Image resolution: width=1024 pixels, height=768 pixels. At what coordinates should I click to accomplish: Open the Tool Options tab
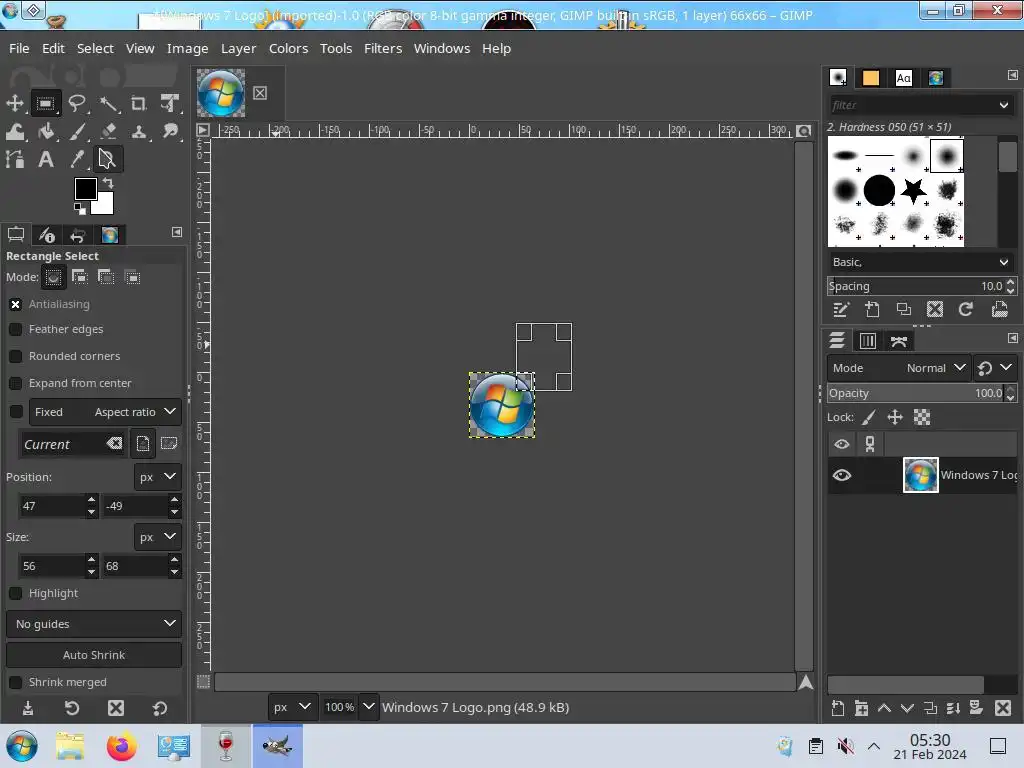tap(16, 234)
